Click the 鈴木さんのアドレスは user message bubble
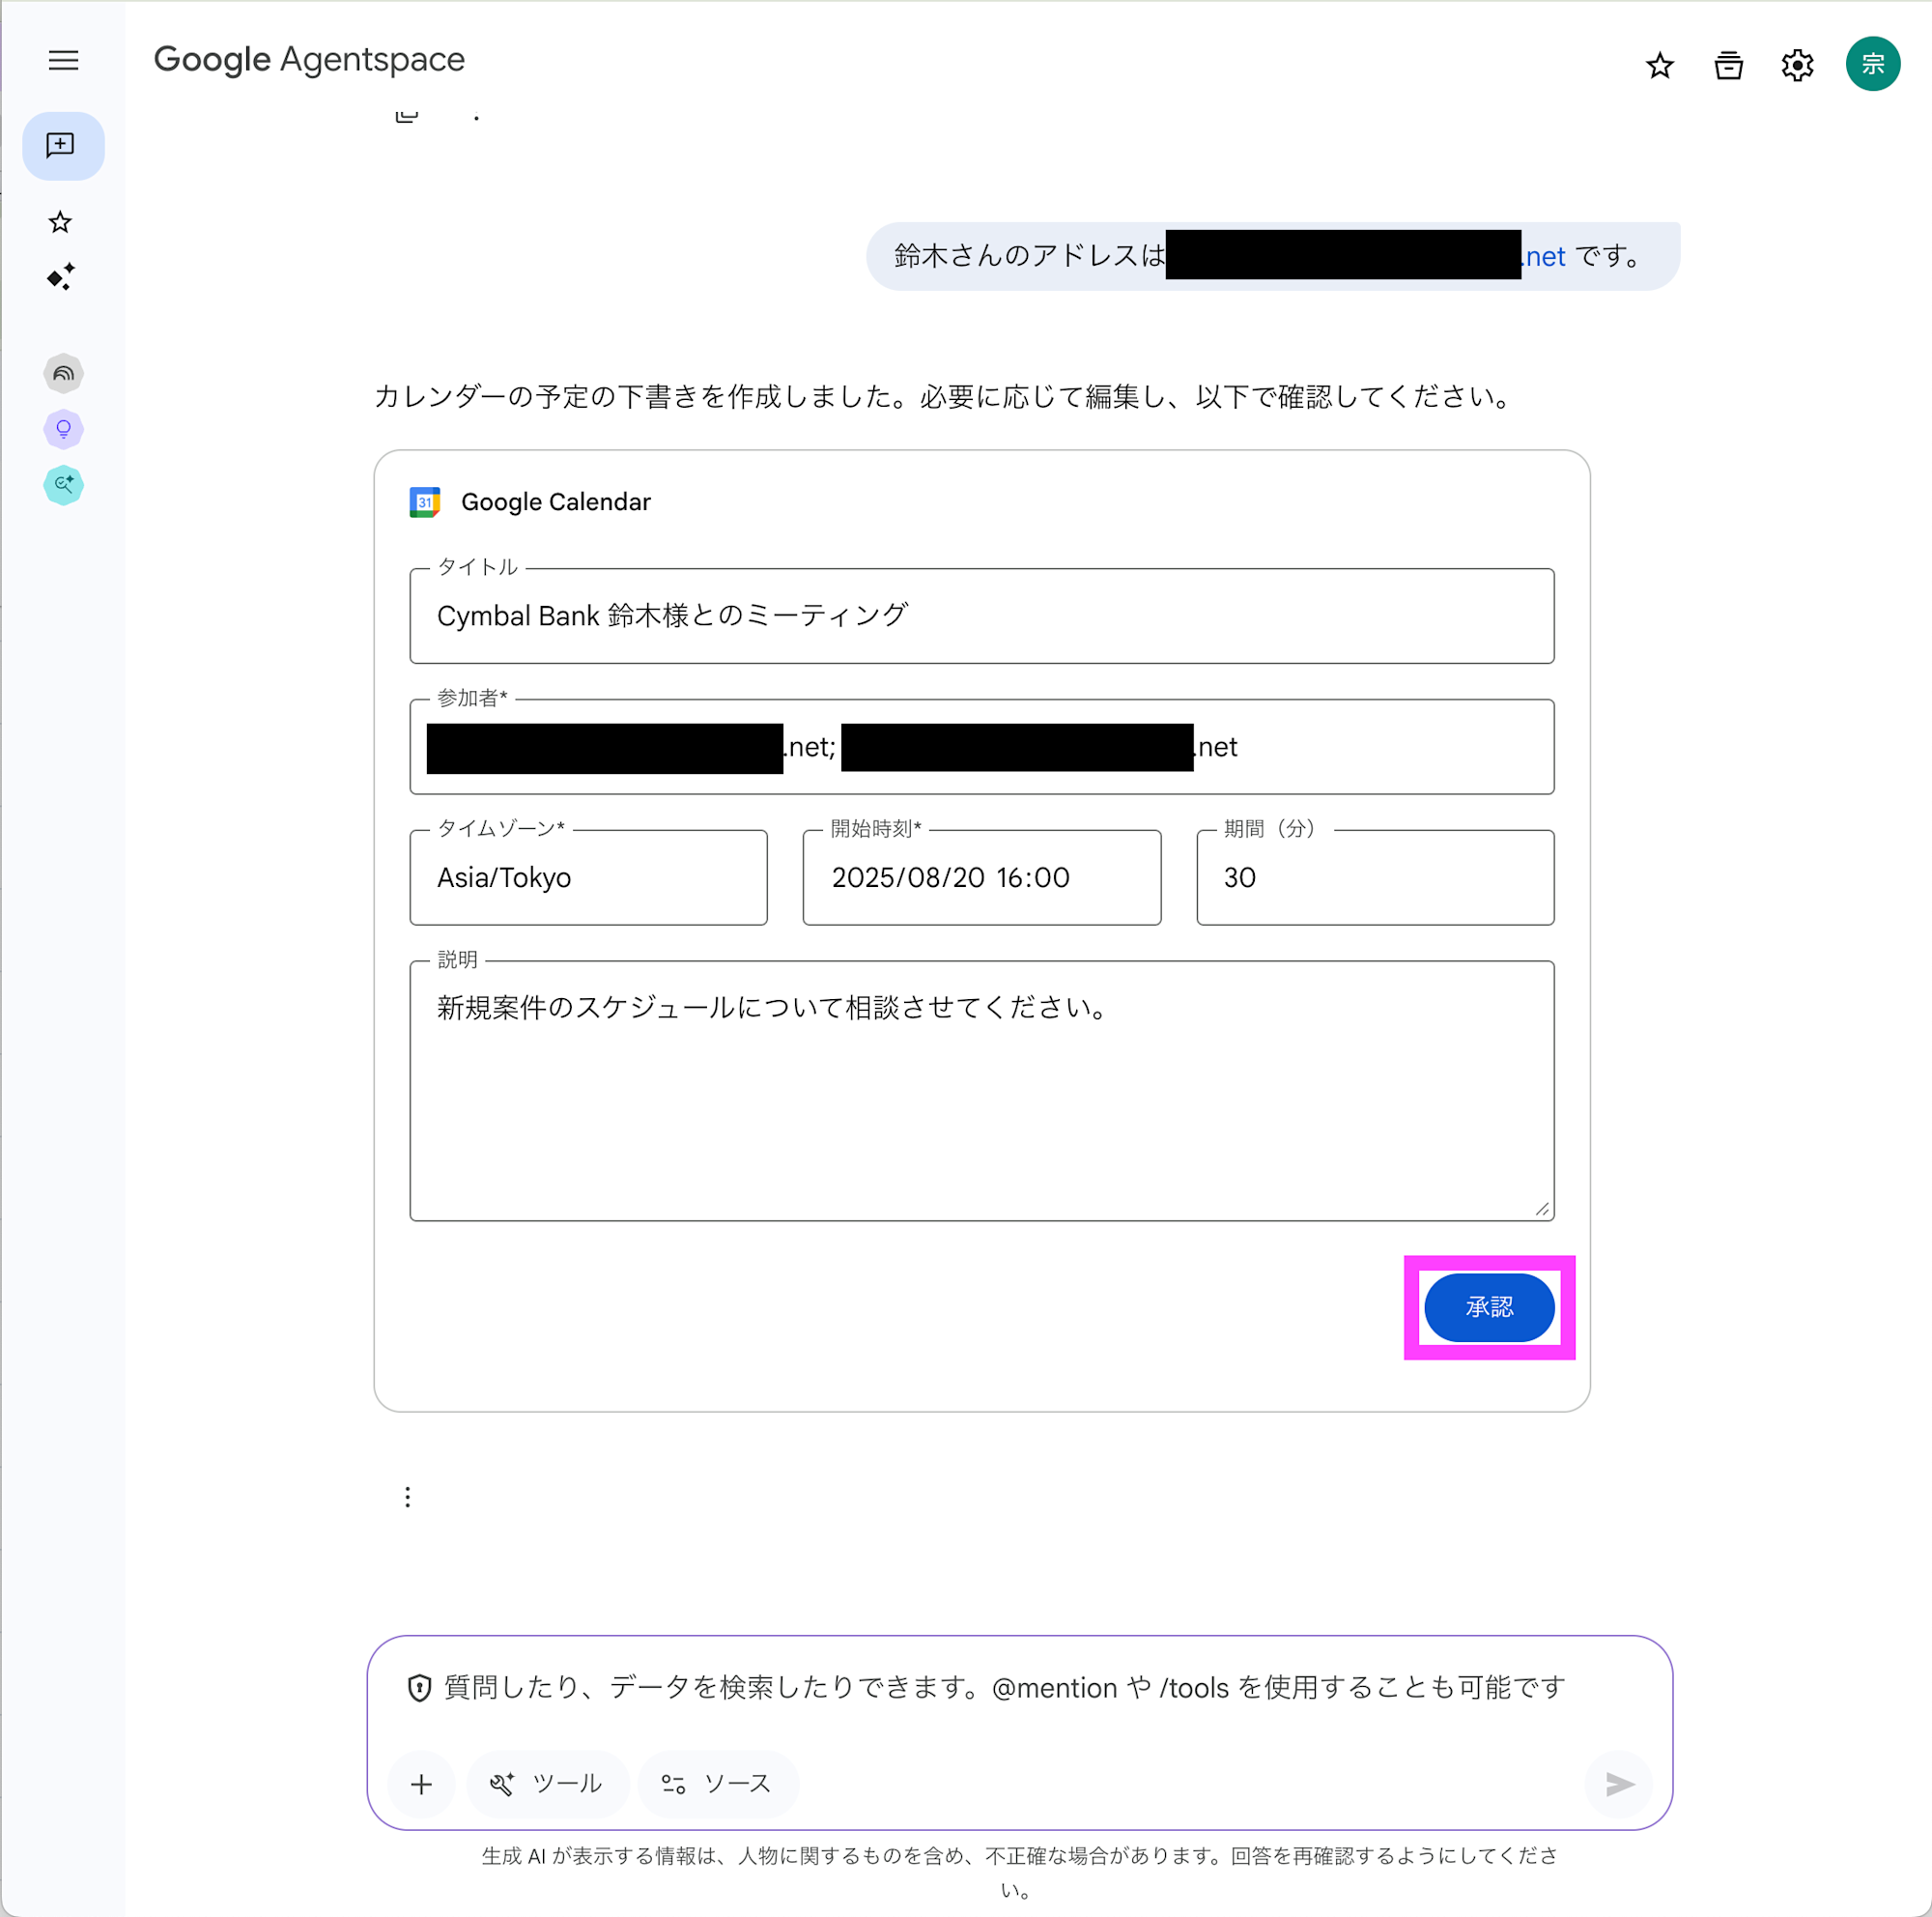This screenshot has width=1932, height=1917. (1272, 256)
